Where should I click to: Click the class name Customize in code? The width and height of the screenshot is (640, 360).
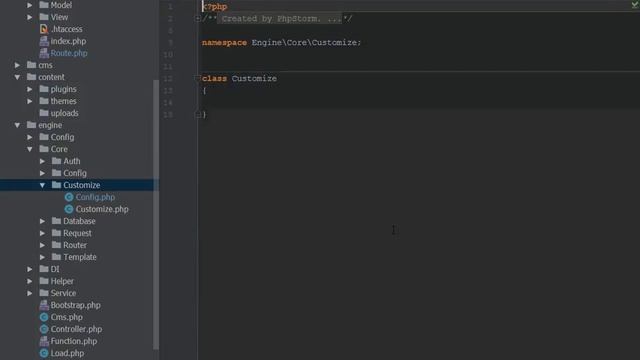(x=254, y=78)
